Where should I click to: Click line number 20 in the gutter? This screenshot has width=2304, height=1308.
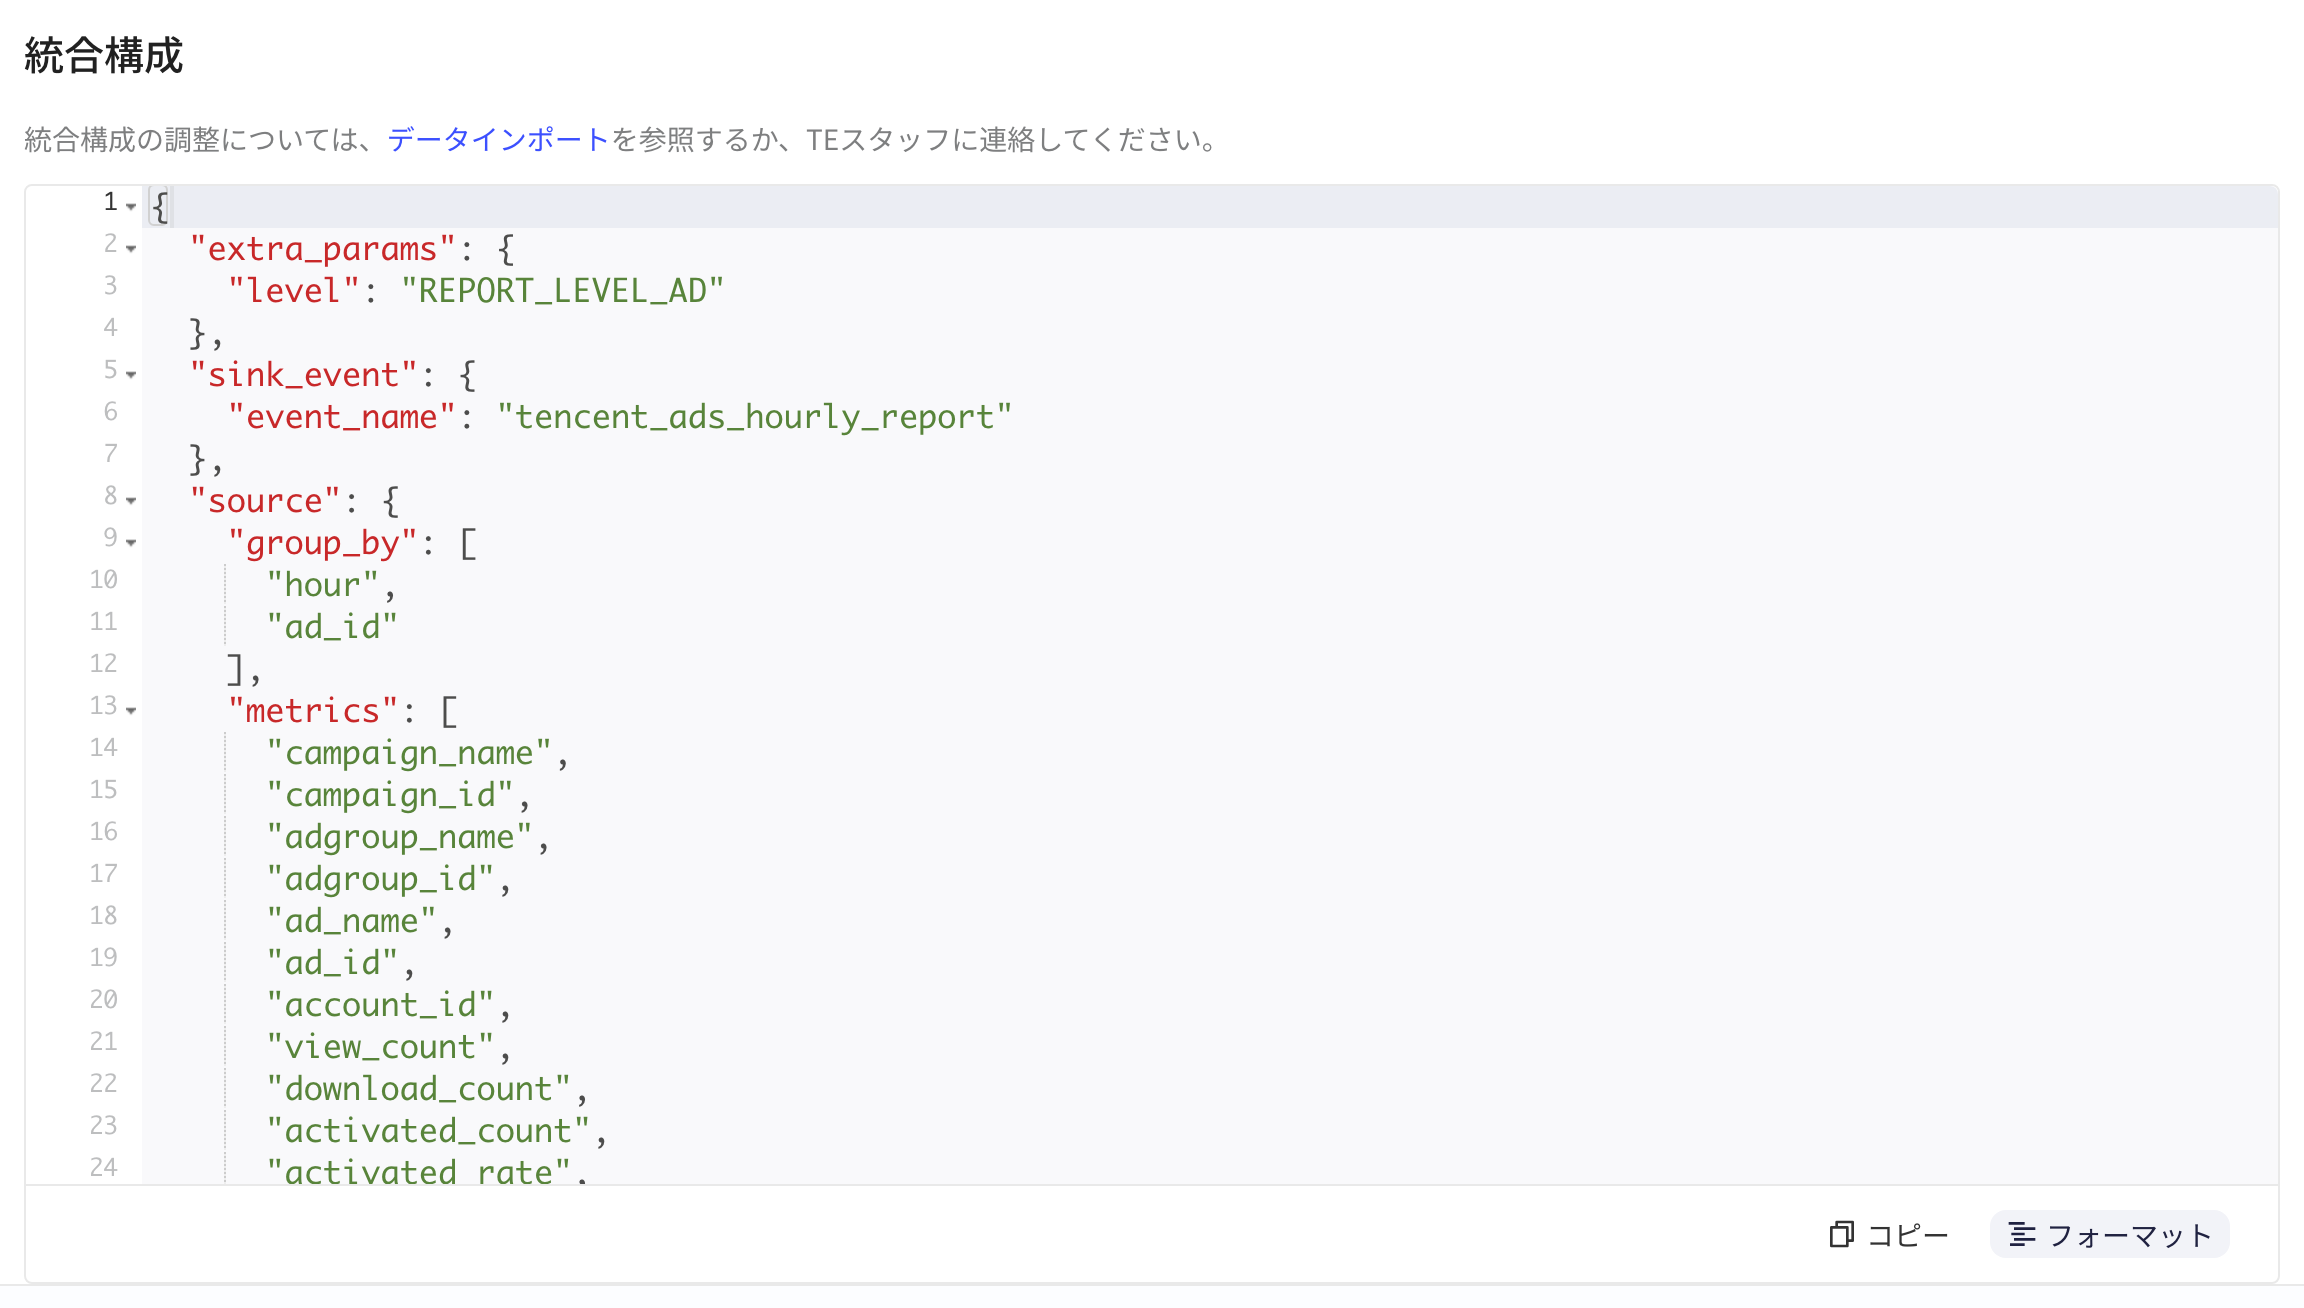(103, 999)
